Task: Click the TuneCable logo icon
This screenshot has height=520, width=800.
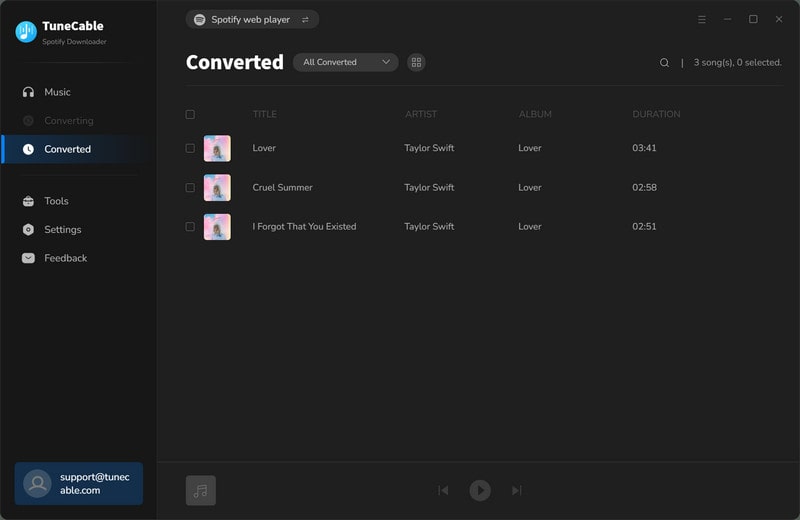Action: pyautogui.click(x=26, y=32)
